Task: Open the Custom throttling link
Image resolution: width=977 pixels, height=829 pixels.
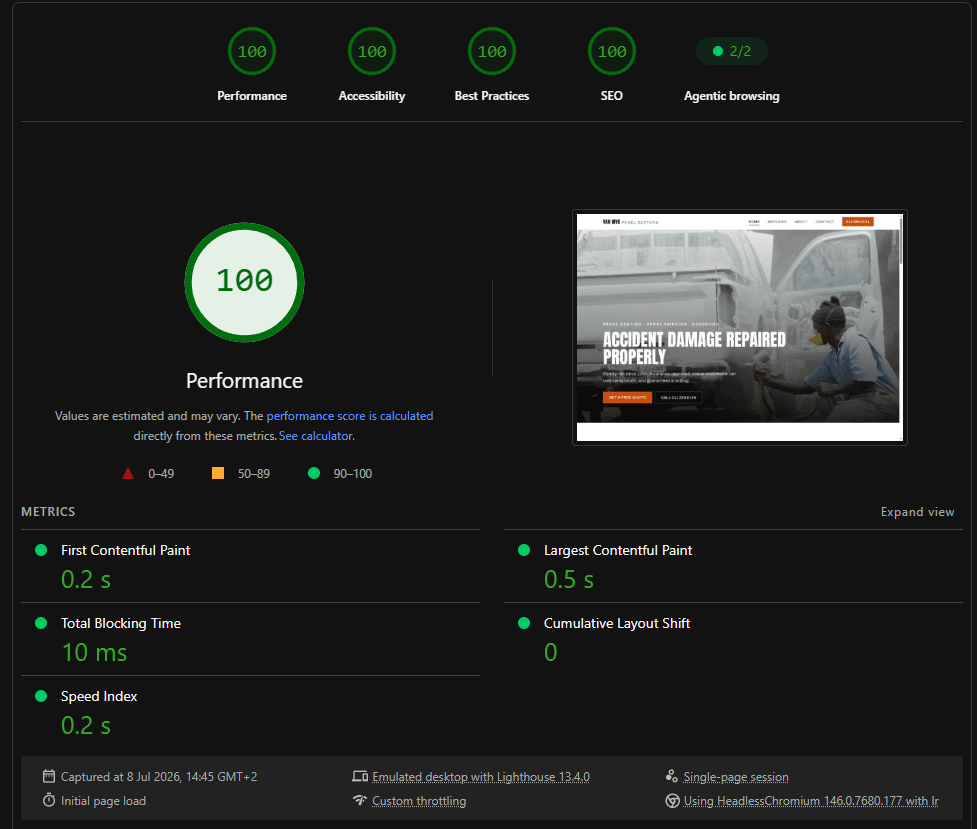Action: coord(419,801)
